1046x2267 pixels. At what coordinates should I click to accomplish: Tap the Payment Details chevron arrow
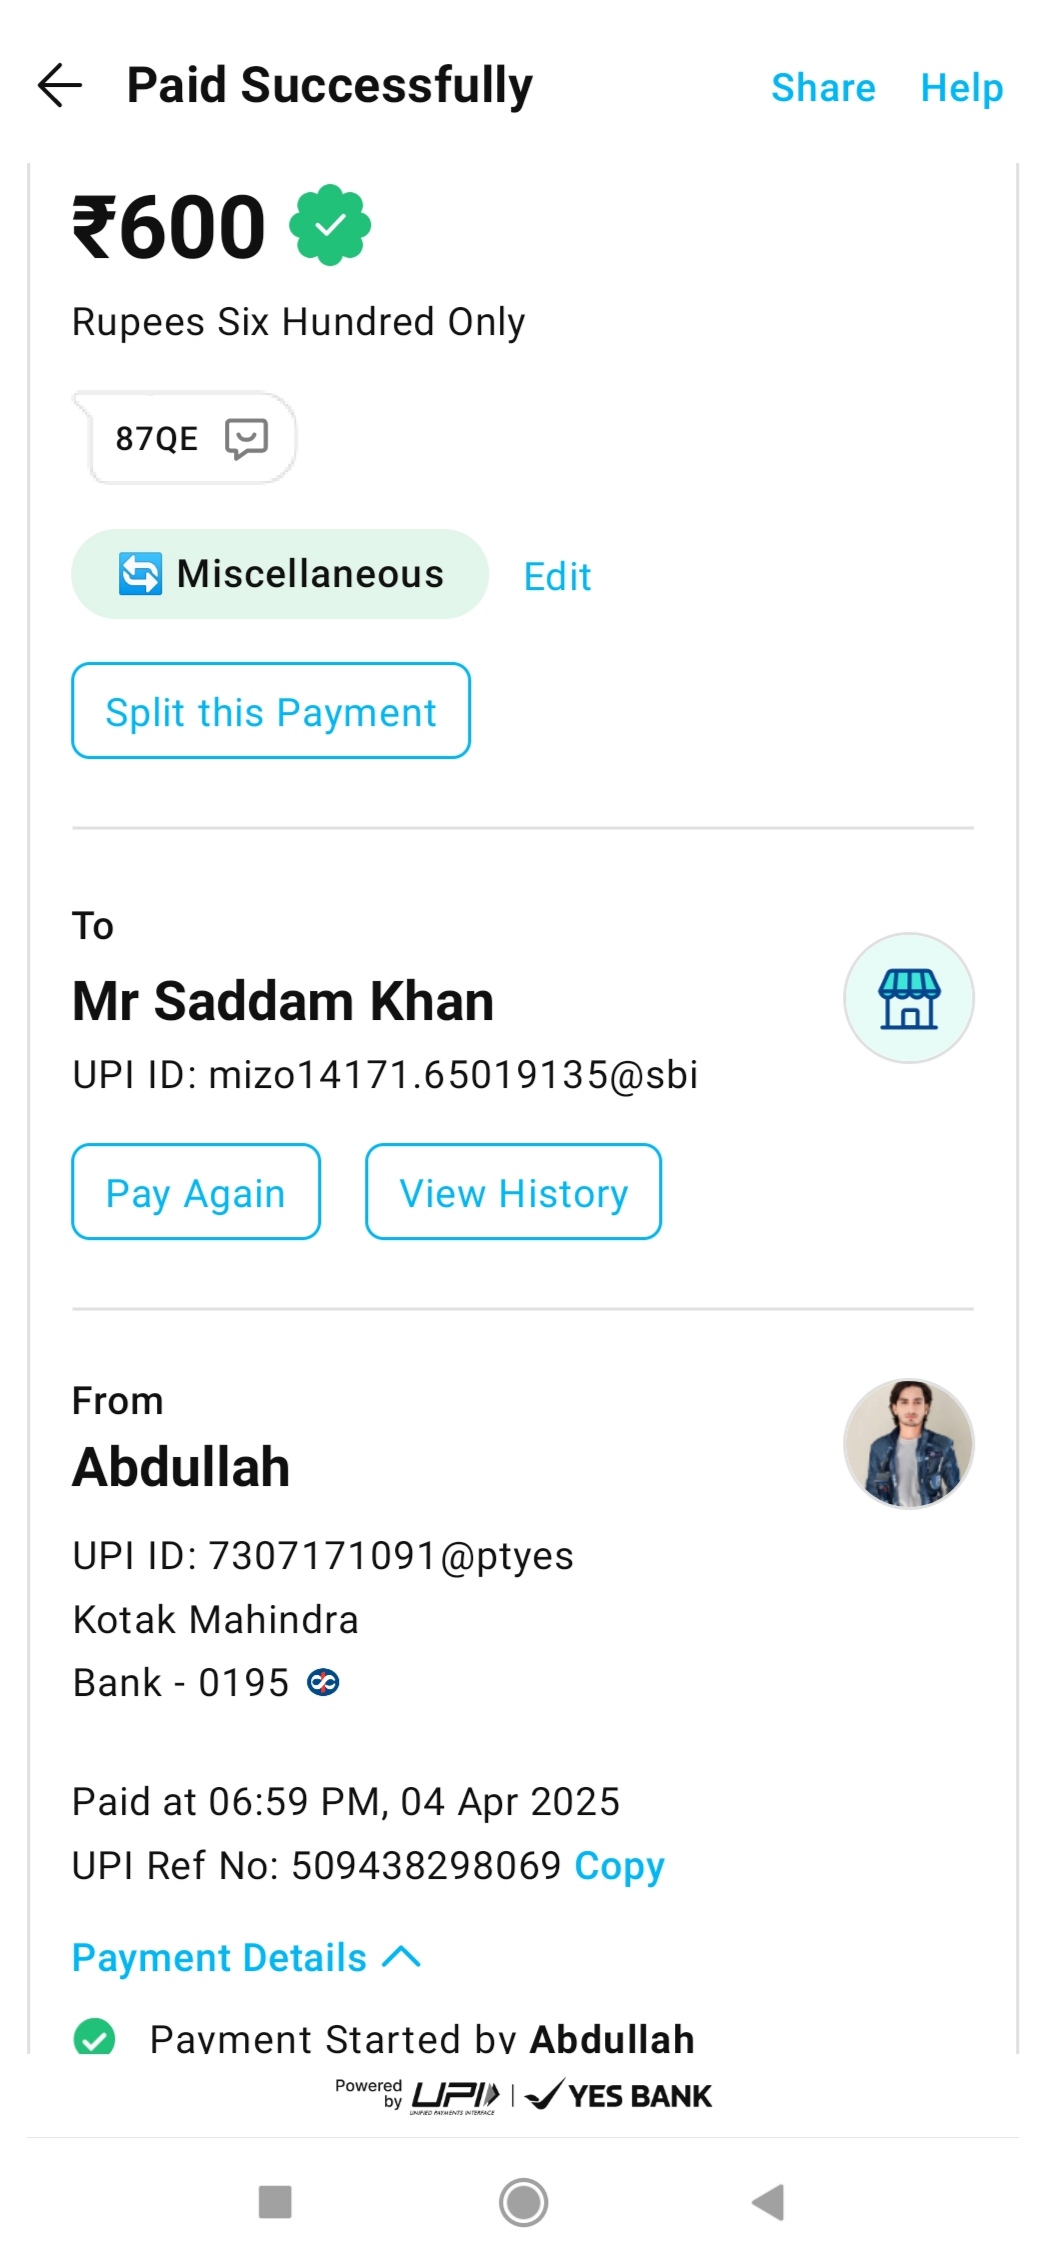(402, 1957)
